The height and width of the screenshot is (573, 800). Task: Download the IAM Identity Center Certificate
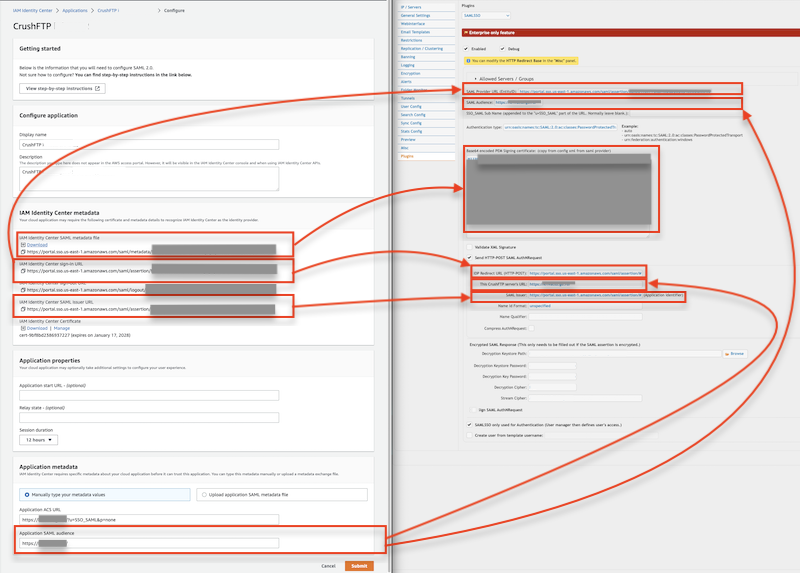[37, 328]
